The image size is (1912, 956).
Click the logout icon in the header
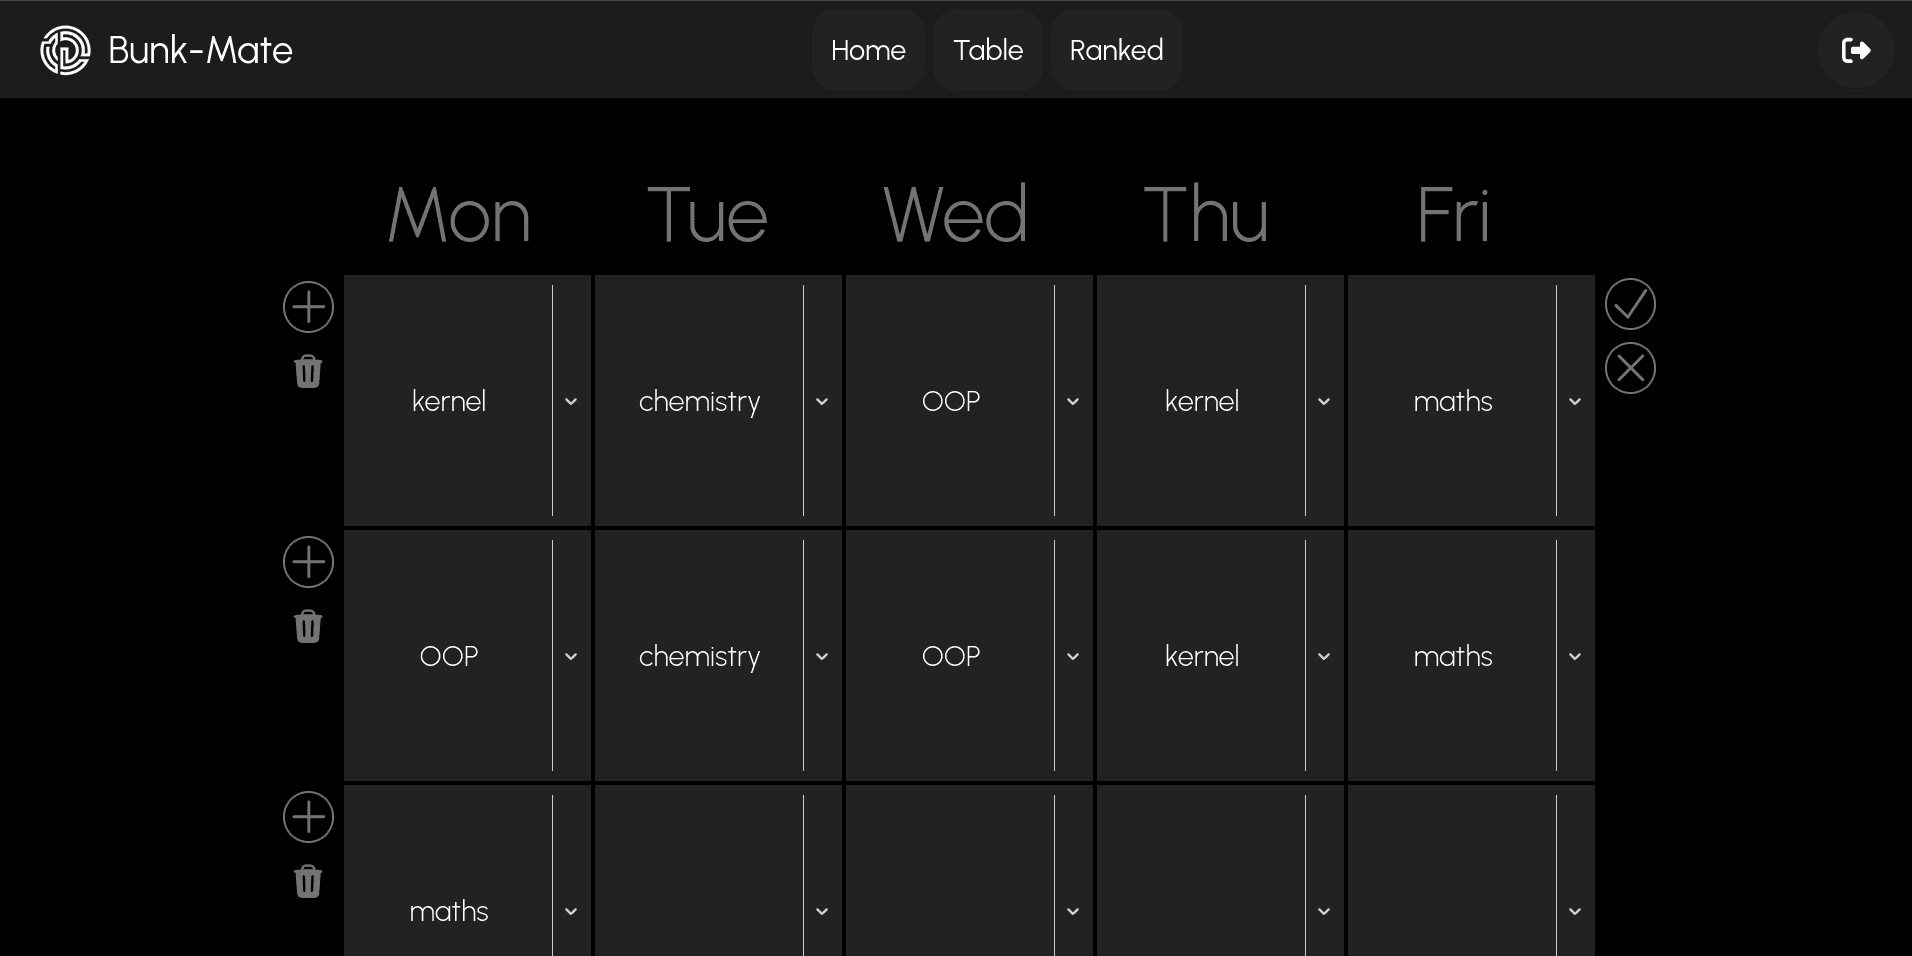[1855, 50]
